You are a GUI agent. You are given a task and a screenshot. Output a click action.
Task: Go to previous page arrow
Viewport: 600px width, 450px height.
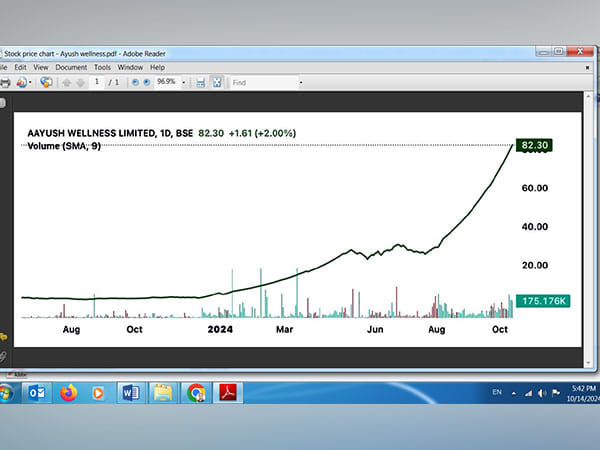point(67,82)
